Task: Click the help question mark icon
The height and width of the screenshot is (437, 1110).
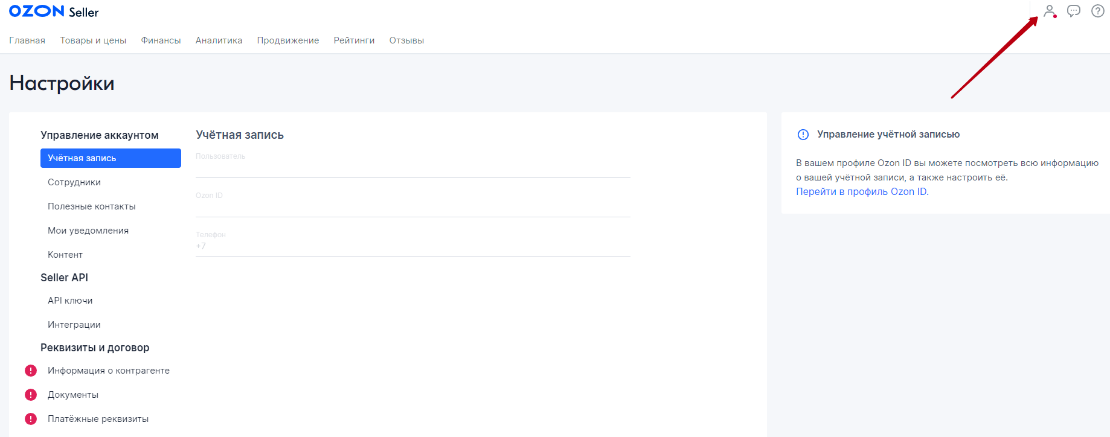Action: point(1097,12)
